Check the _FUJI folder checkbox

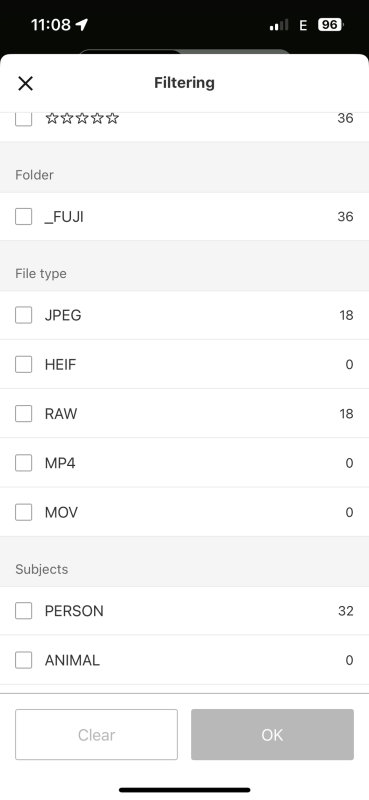pos(23,216)
